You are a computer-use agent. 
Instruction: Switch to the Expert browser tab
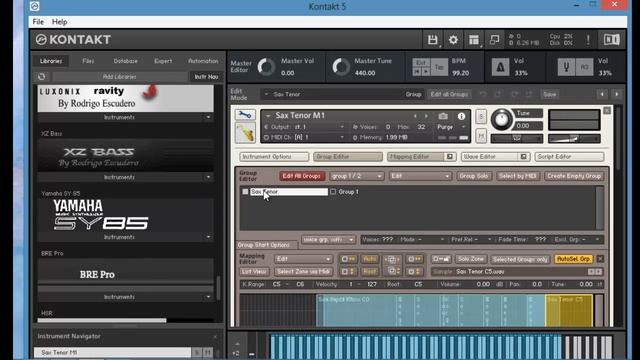click(x=163, y=61)
